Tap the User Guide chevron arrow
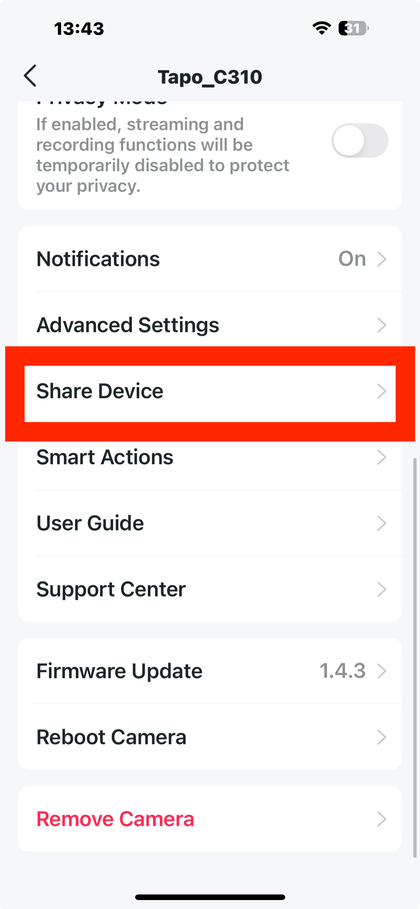 (381, 523)
